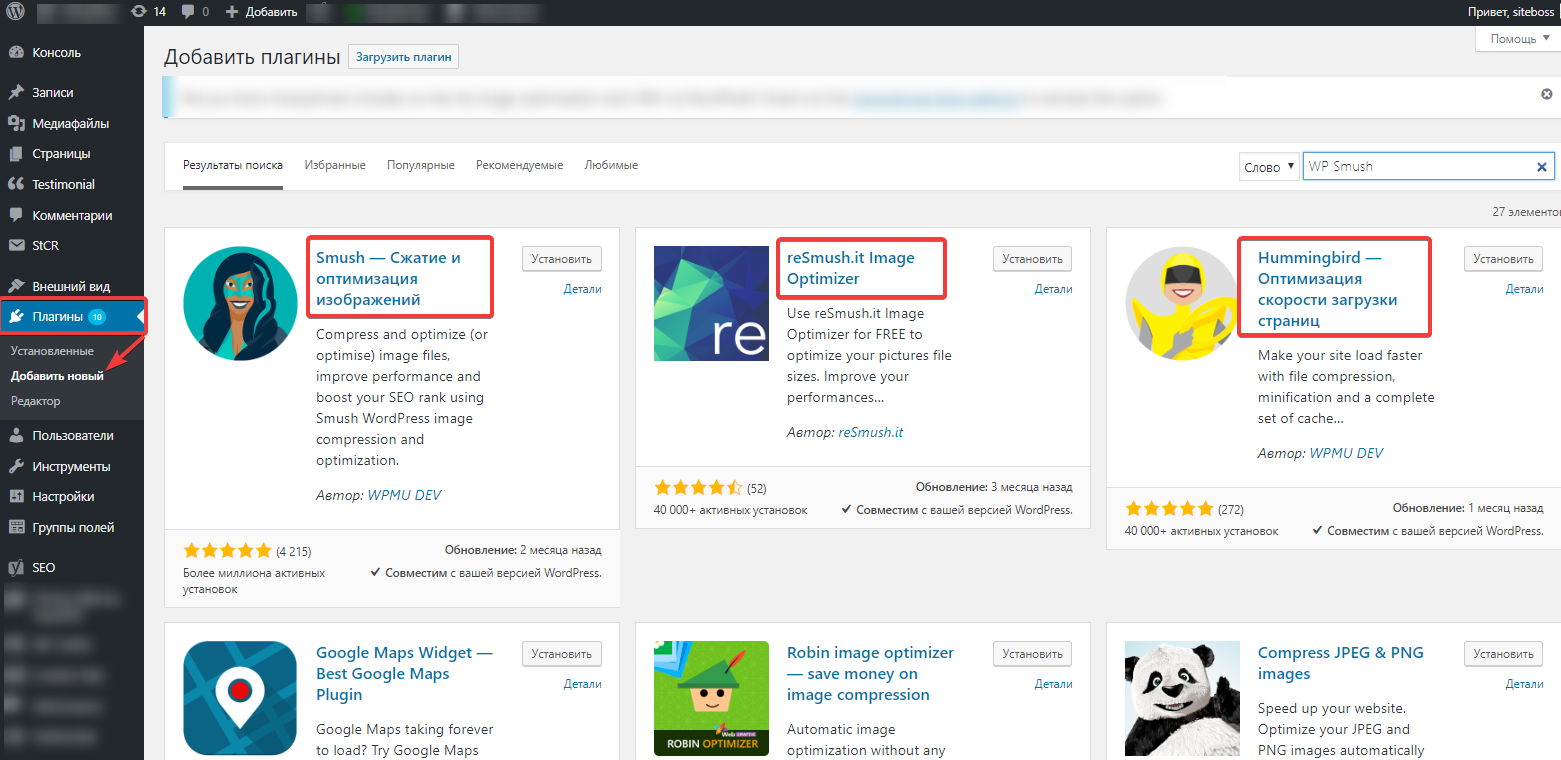Viewport: 1561px width, 760px height.
Task: Click the reSmush.it author link
Action: 871,432
